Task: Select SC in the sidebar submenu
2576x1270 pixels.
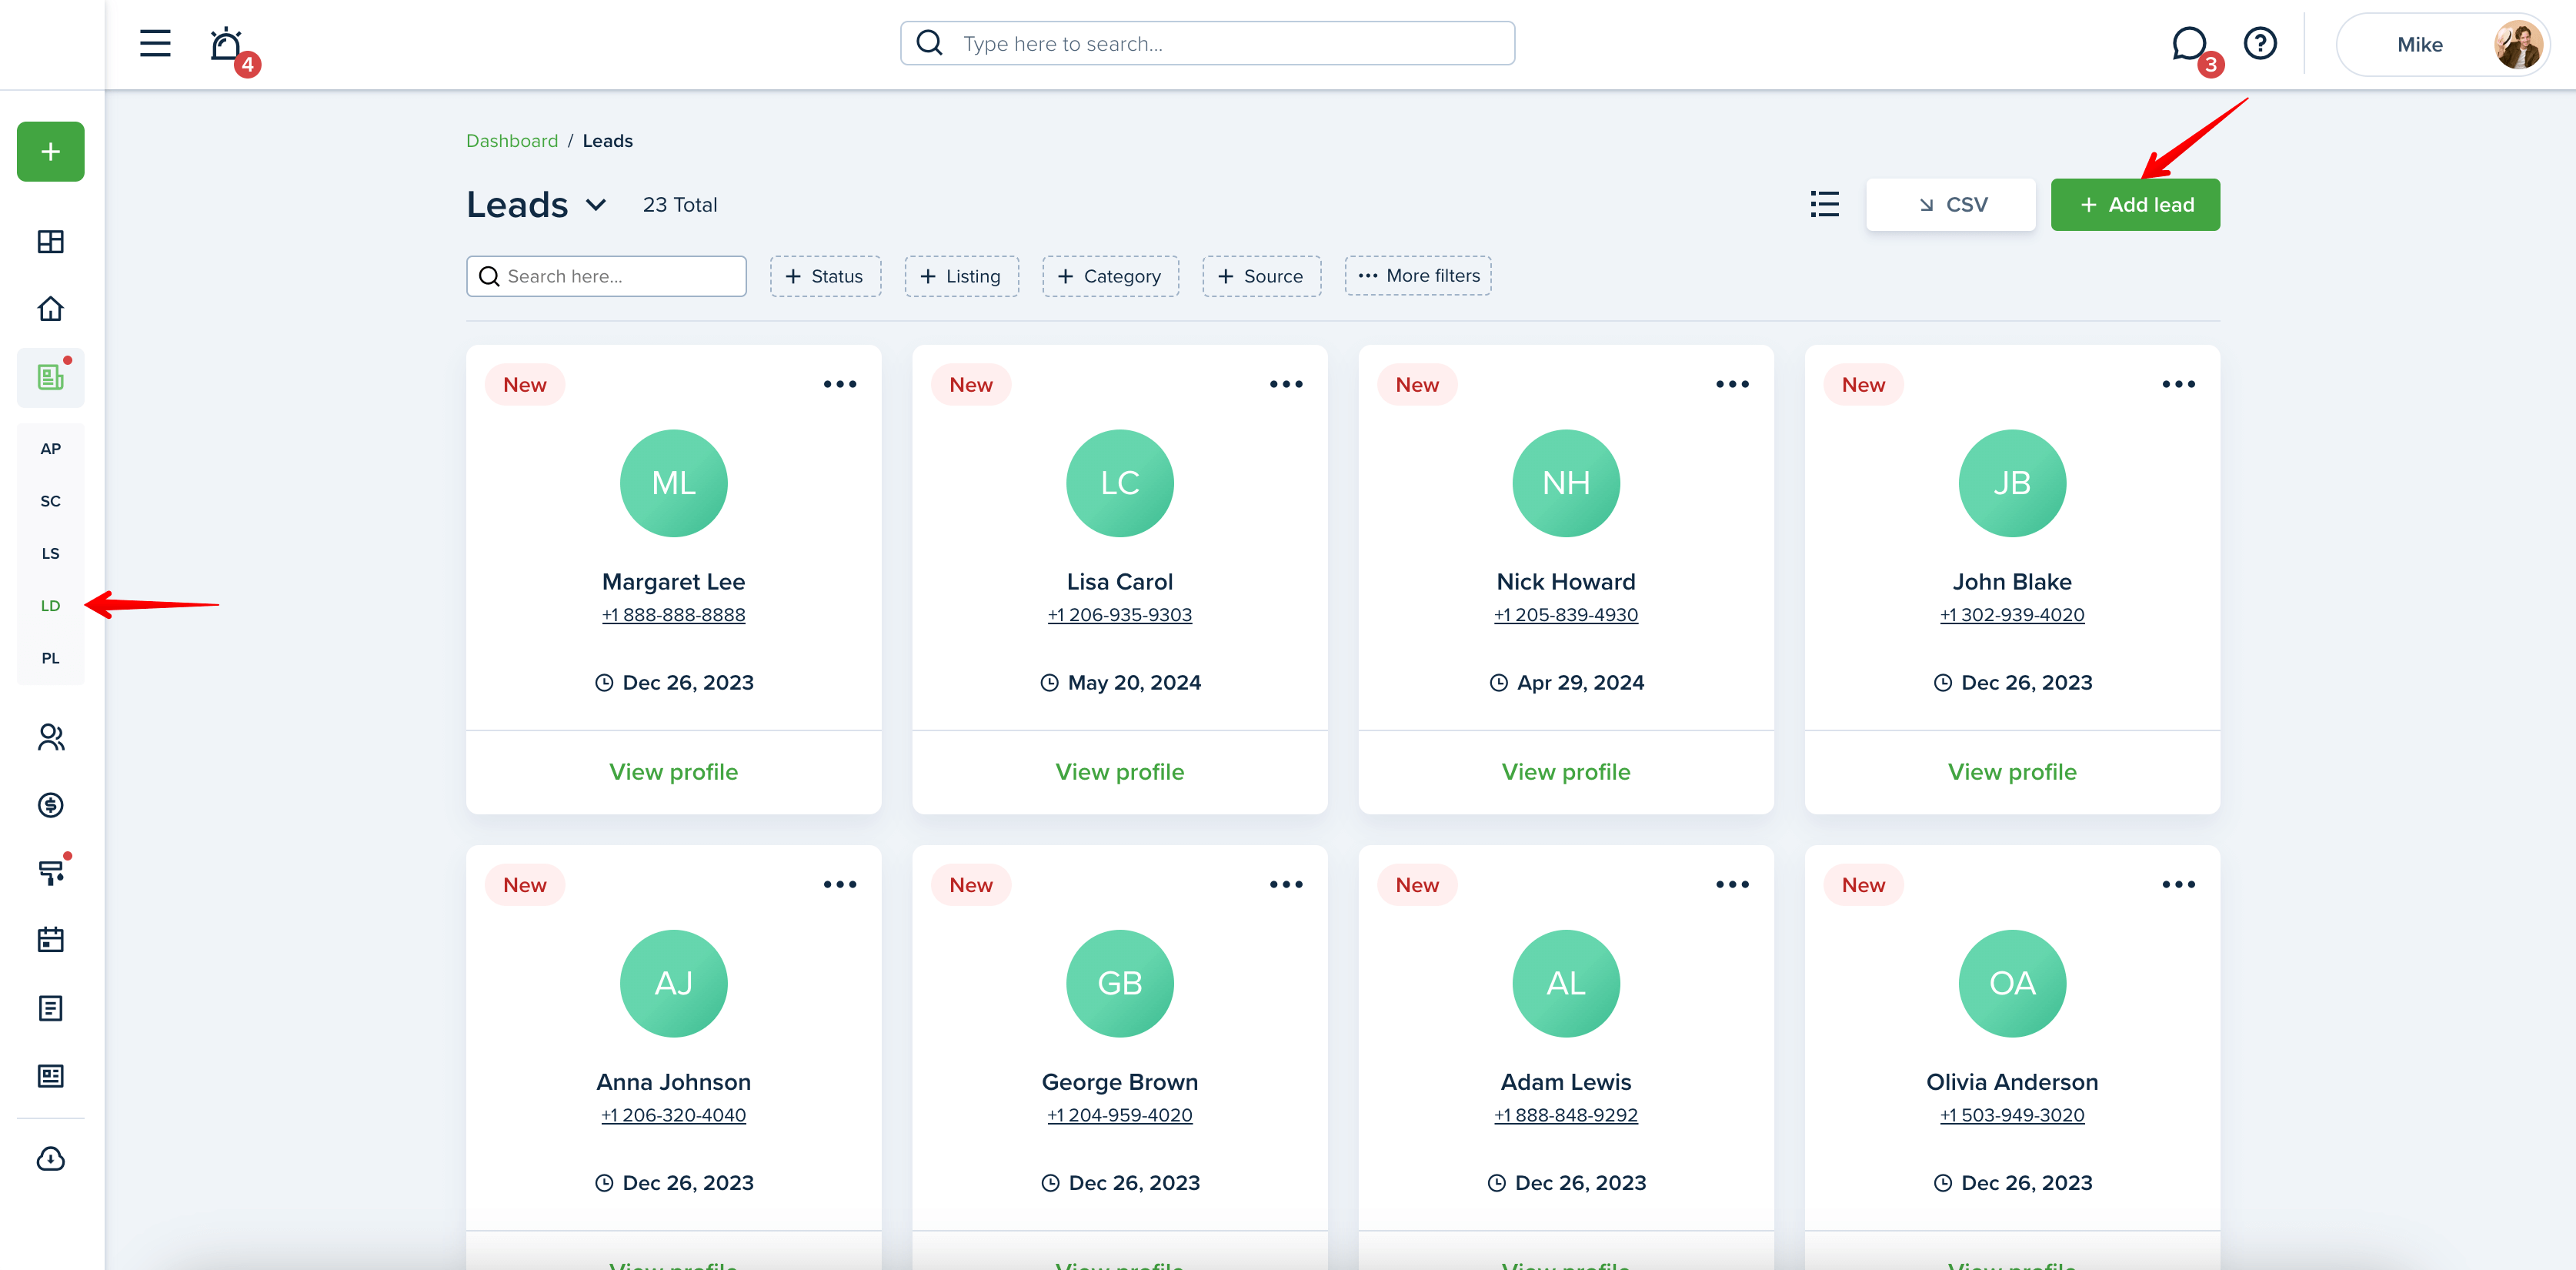Action: coord(51,501)
